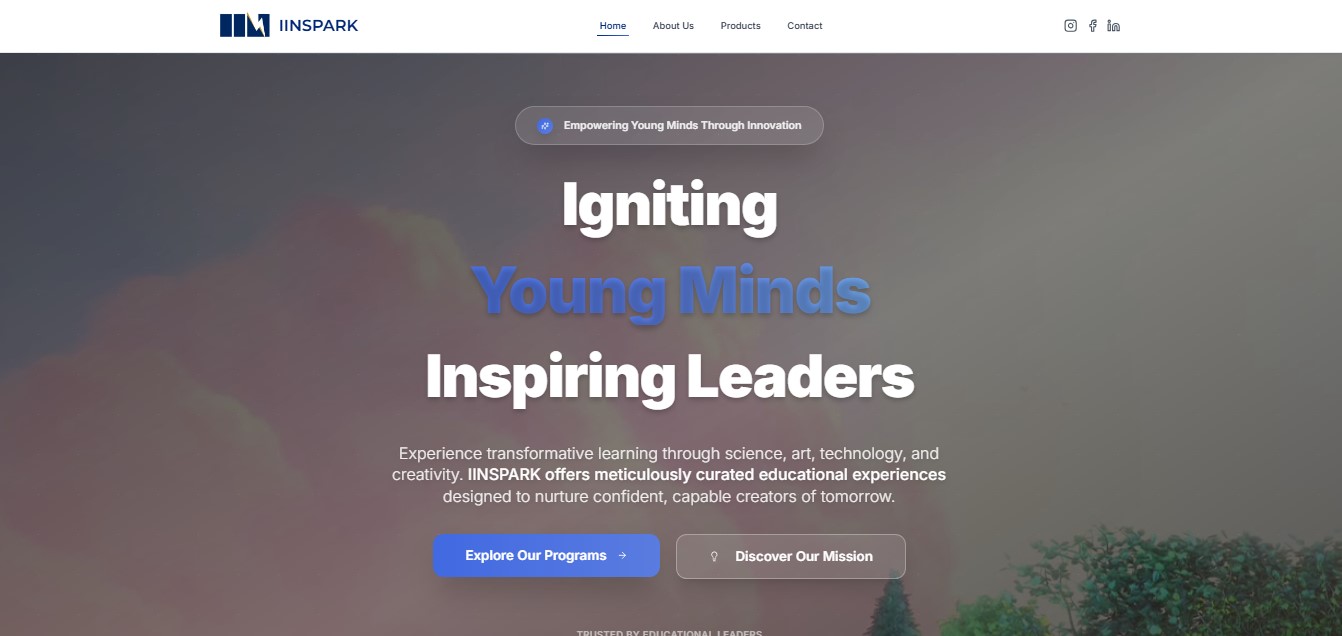Open the Instagram profile icon
Viewport: 1342px width, 636px height.
click(1070, 26)
